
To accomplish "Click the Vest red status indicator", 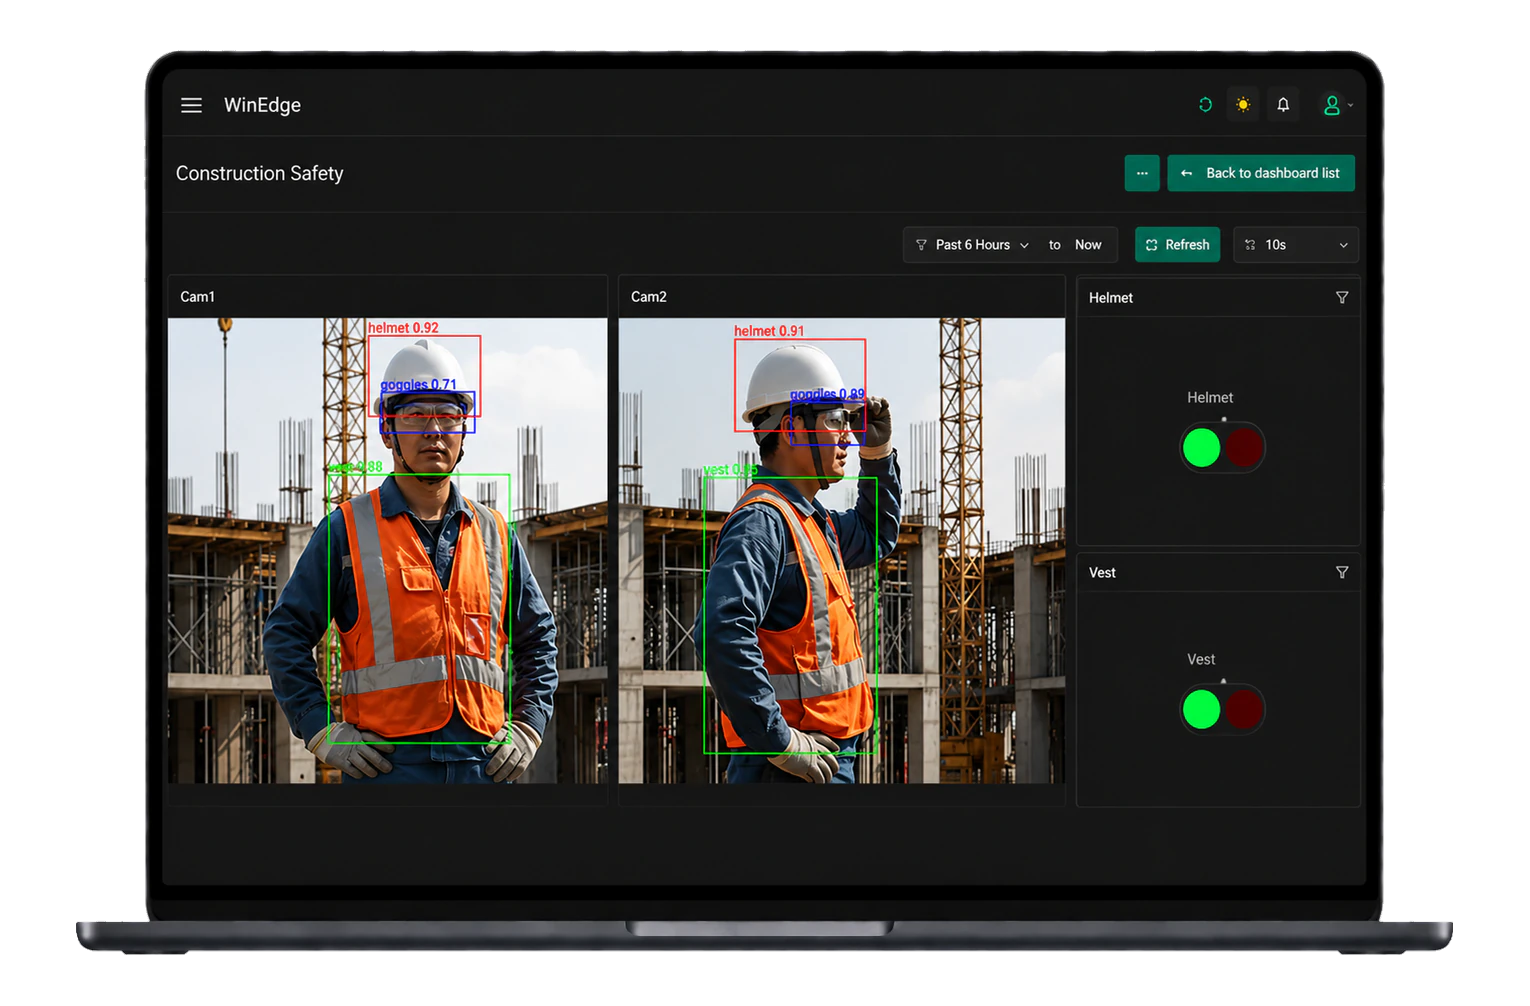I will tap(1244, 709).
